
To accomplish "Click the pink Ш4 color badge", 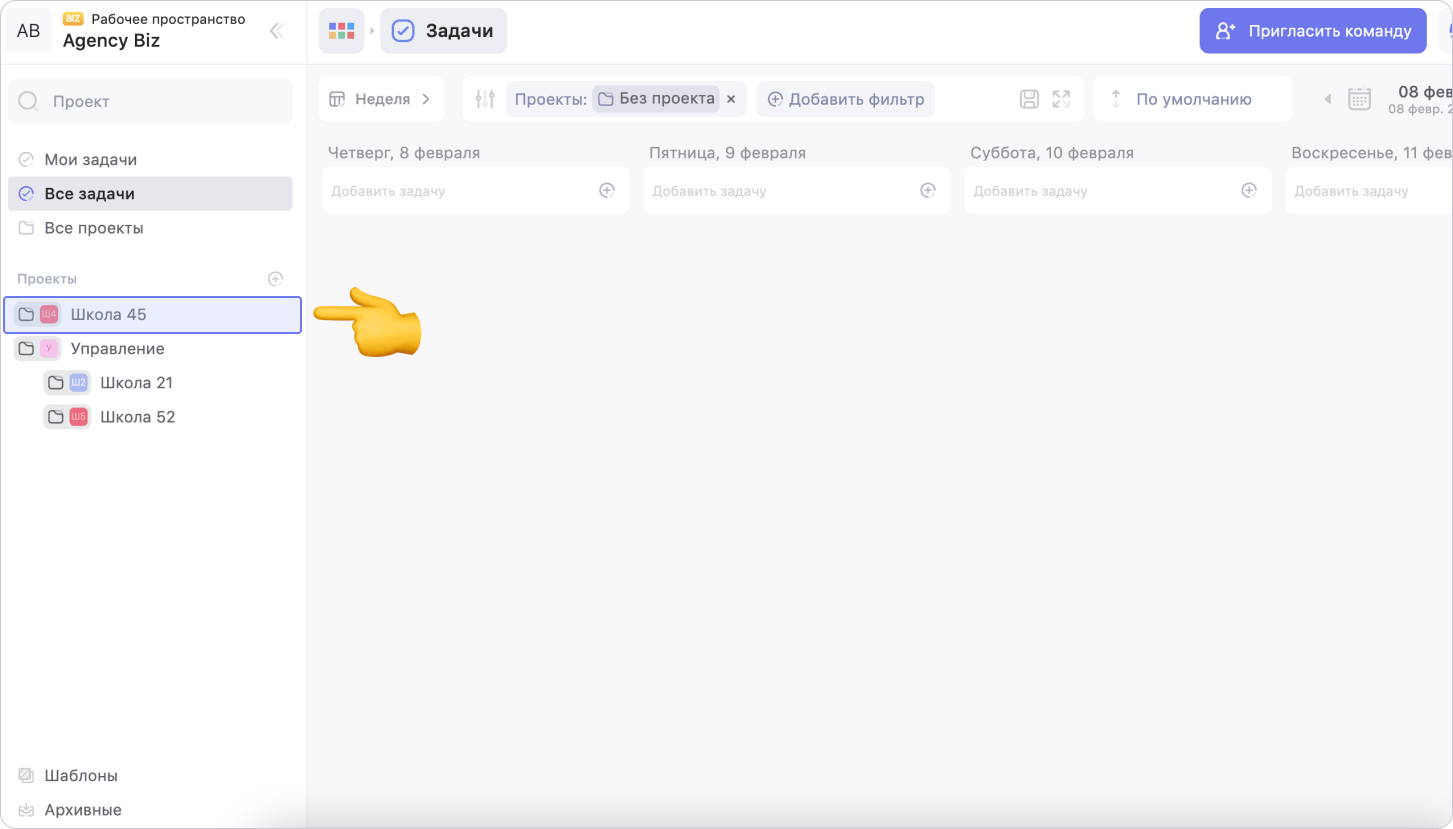I will 49,315.
